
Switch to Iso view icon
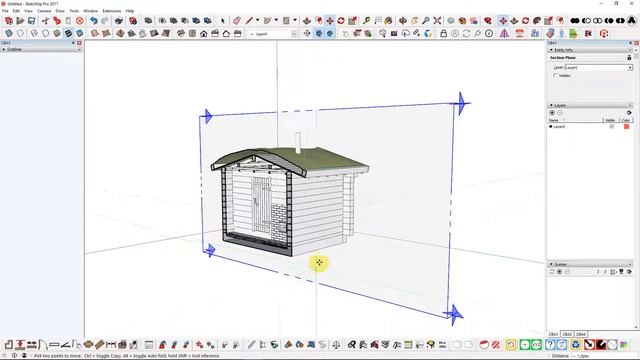(x=181, y=33)
